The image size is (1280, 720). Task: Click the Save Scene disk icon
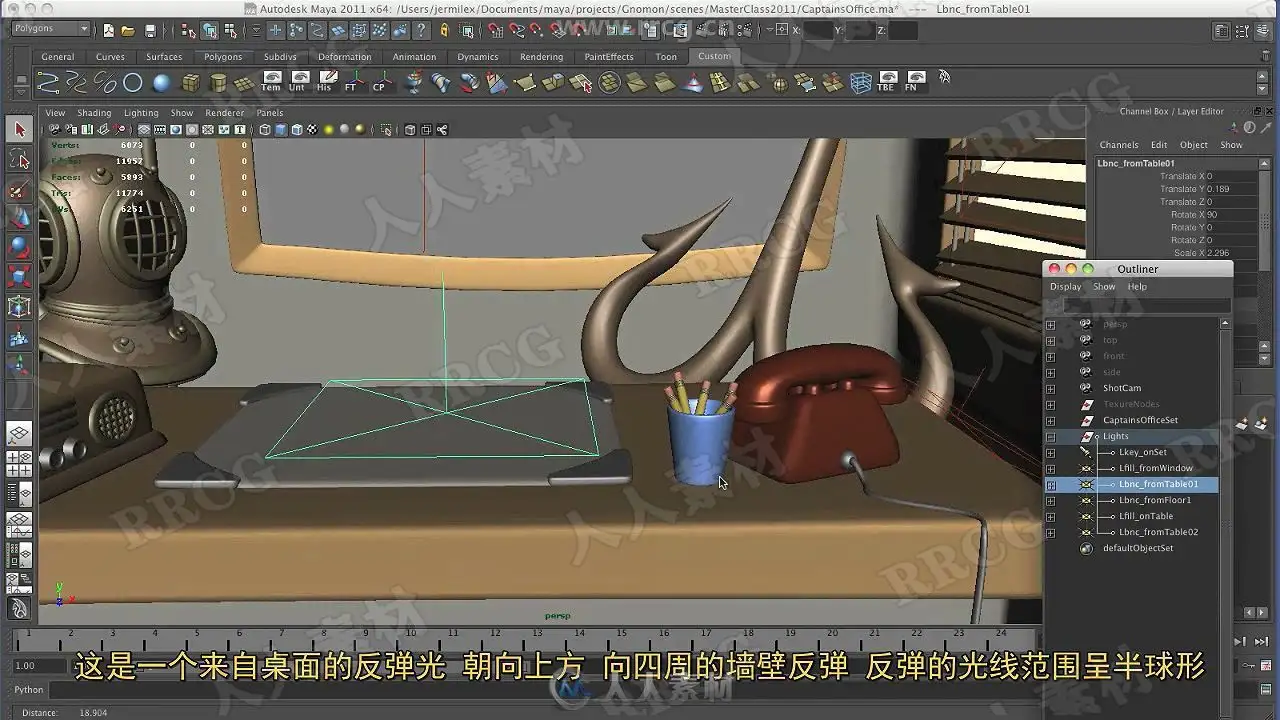click(150, 31)
